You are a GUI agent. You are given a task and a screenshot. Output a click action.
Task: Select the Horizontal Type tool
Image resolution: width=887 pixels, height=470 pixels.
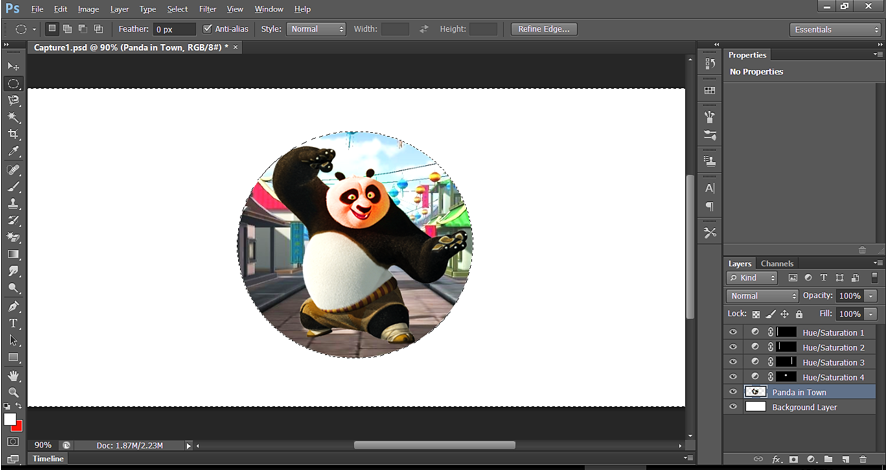pyautogui.click(x=13, y=324)
